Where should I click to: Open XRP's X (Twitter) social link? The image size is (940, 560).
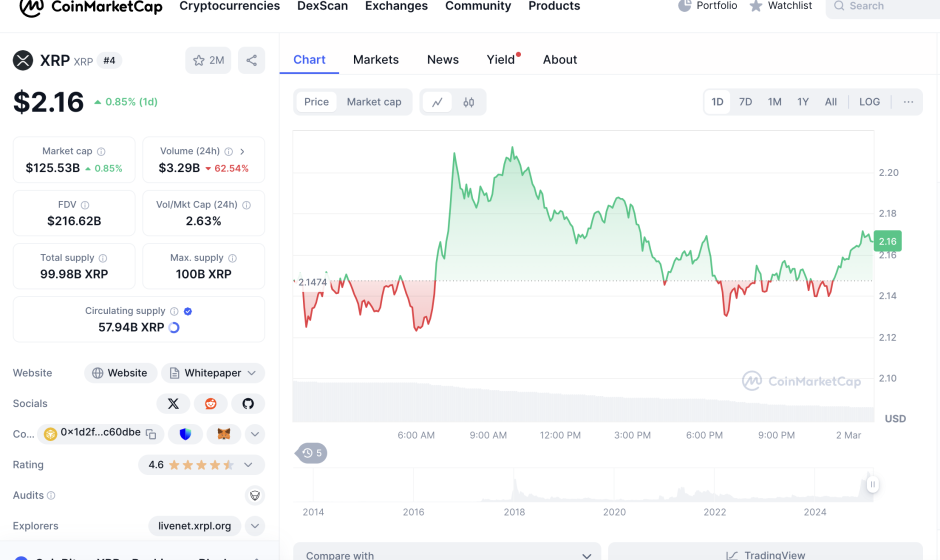click(x=173, y=404)
